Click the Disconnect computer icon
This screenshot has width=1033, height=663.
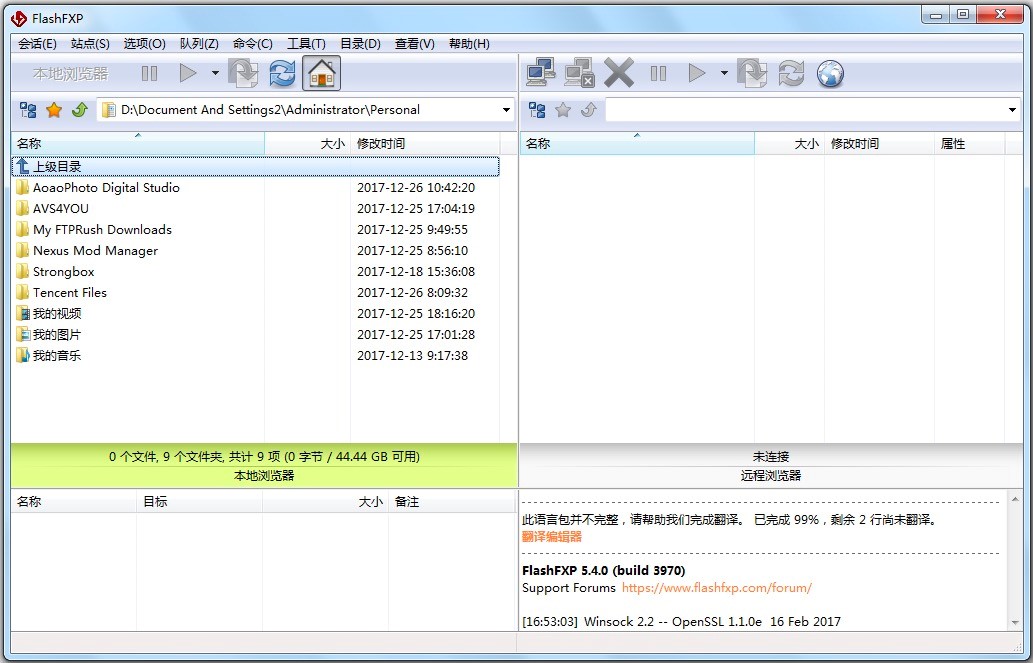[579, 73]
